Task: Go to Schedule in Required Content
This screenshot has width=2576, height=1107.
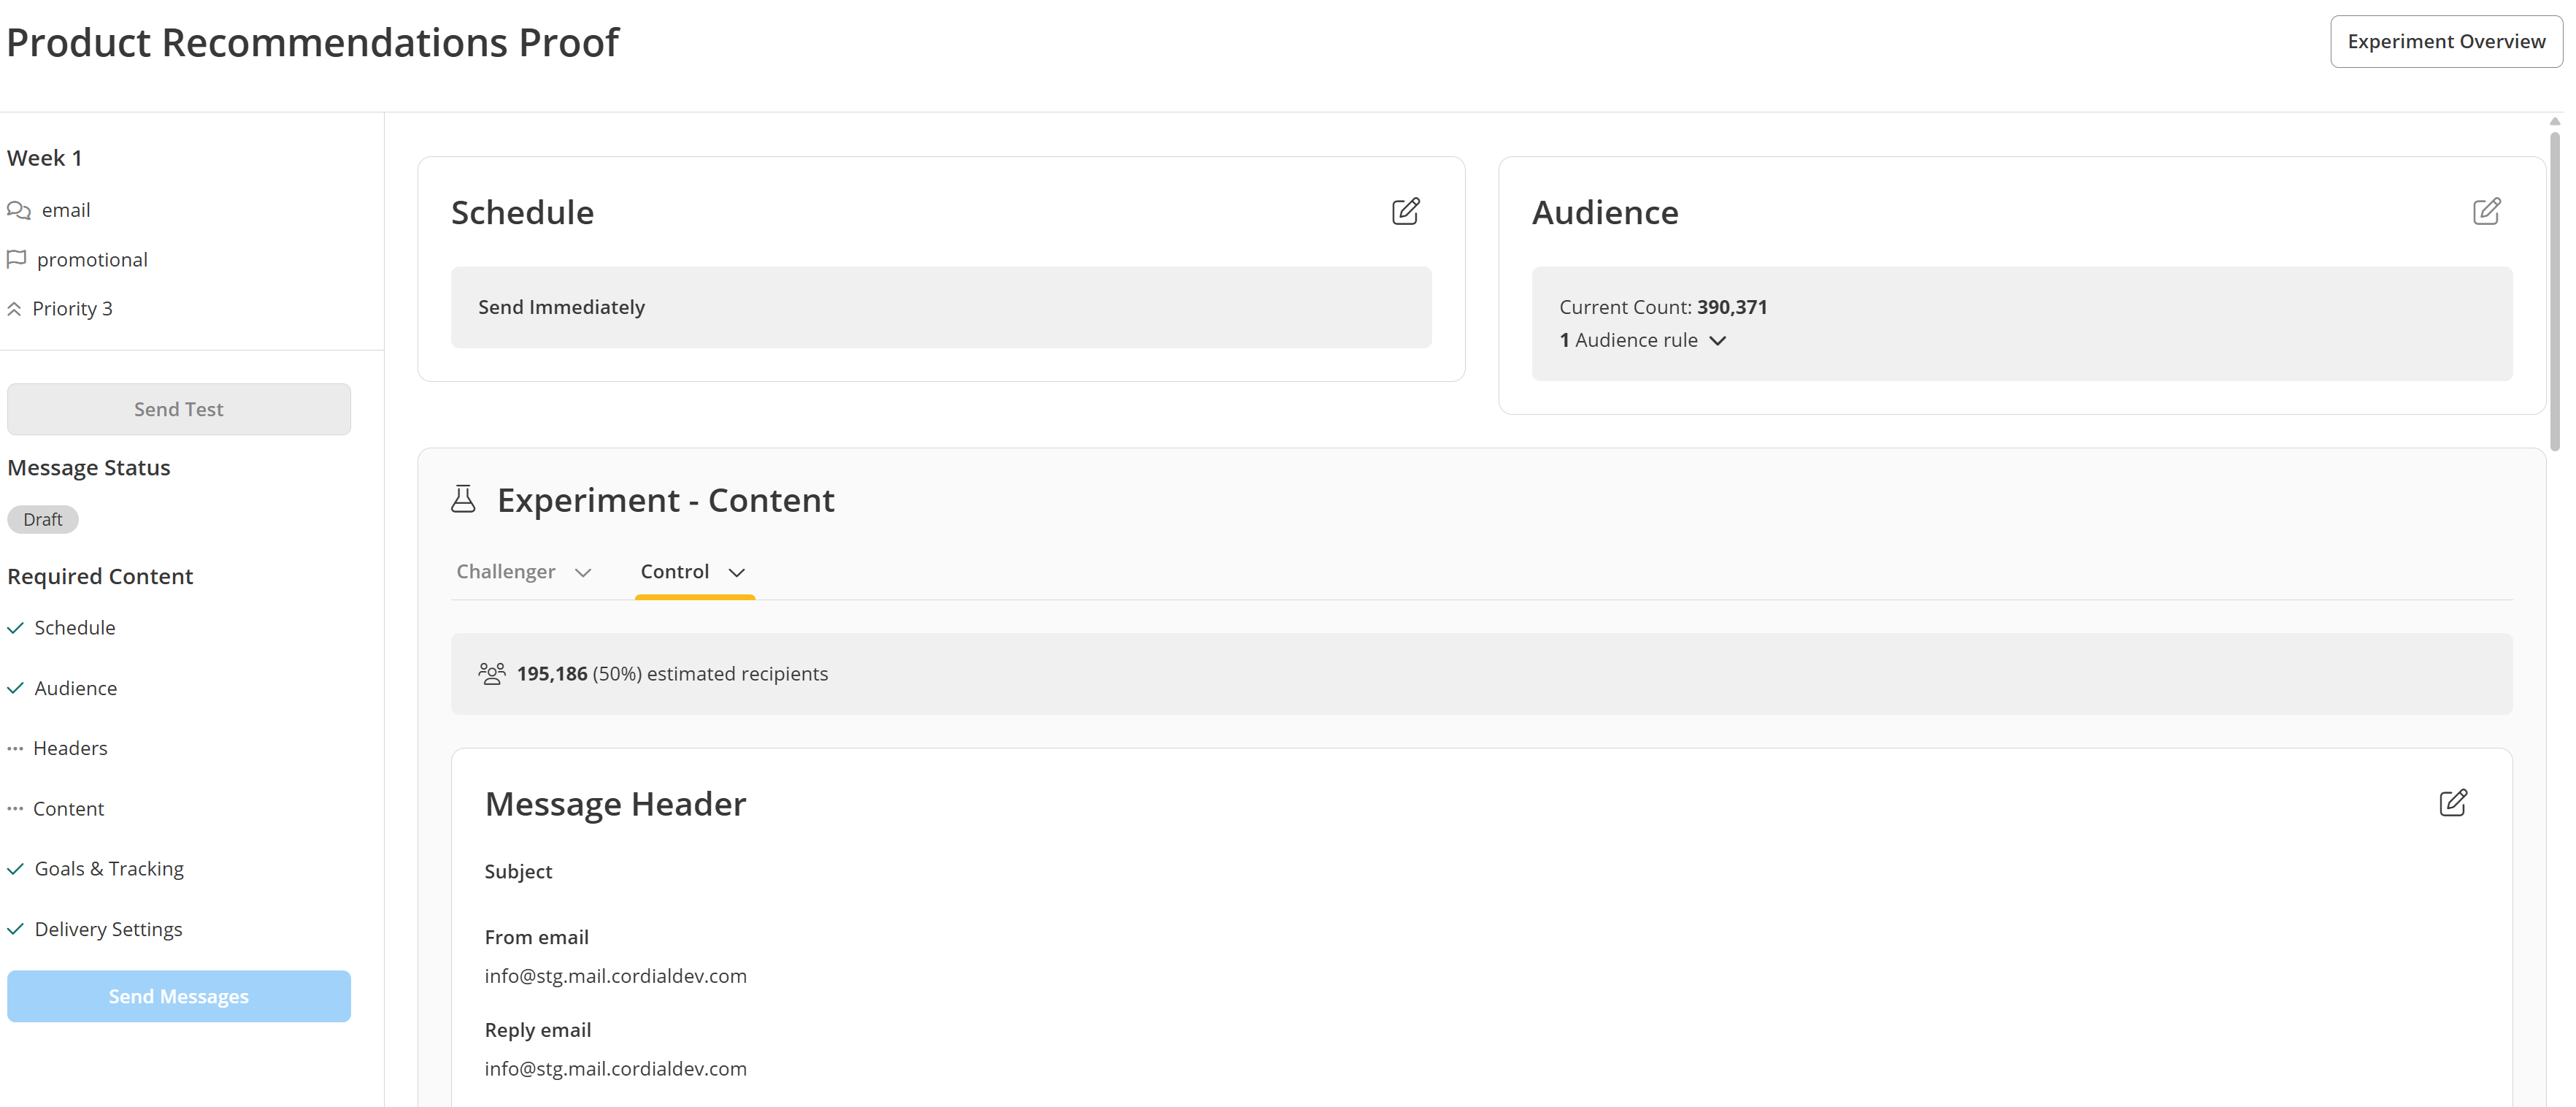Action: (x=75, y=628)
